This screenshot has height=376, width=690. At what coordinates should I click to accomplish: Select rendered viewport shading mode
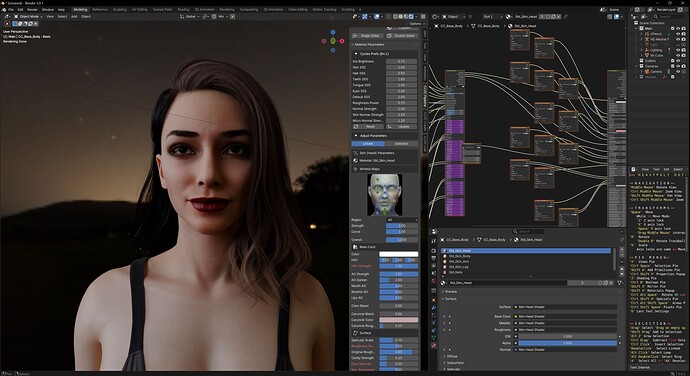(x=412, y=16)
